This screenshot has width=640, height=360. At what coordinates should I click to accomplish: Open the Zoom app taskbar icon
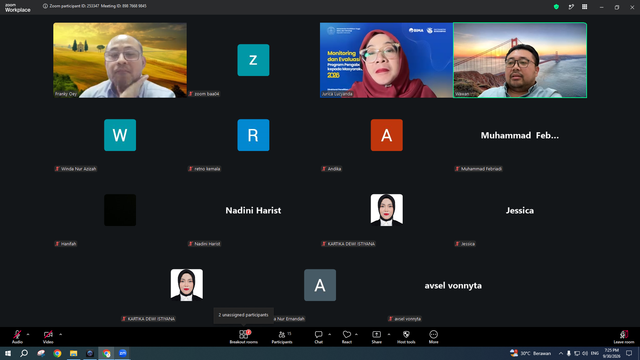coord(123,353)
